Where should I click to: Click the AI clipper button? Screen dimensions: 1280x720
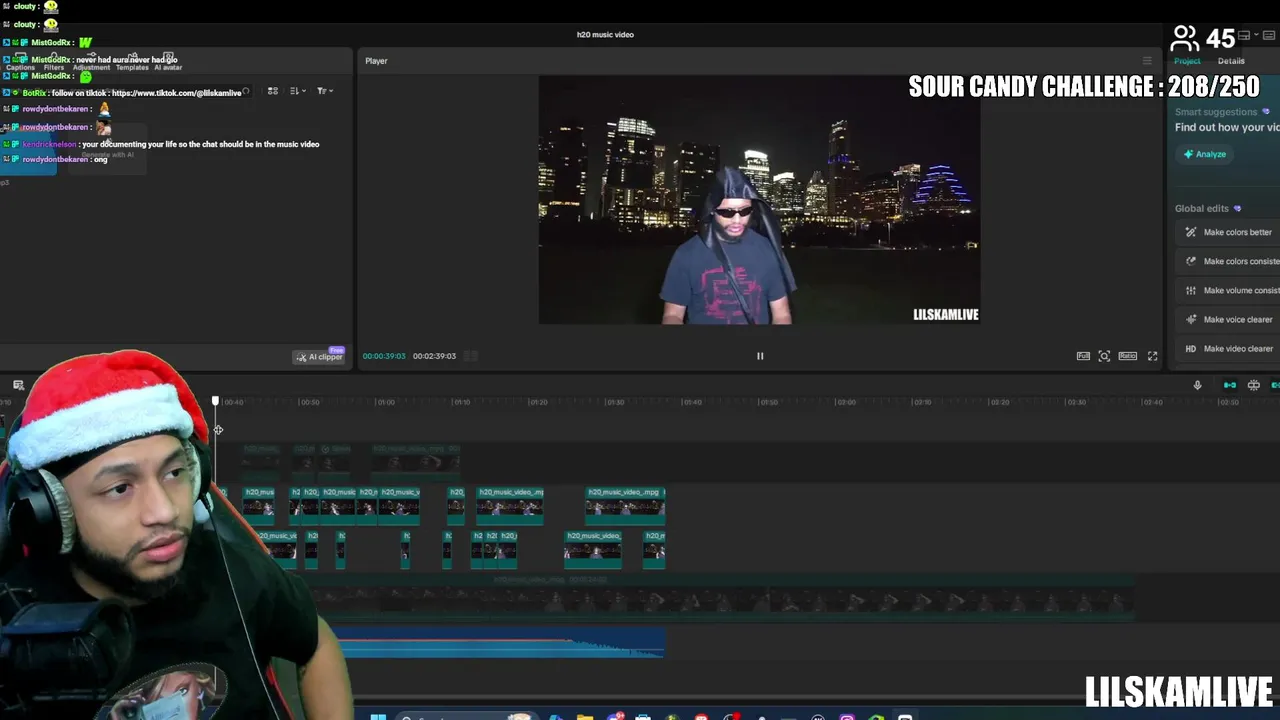pyautogui.click(x=320, y=356)
